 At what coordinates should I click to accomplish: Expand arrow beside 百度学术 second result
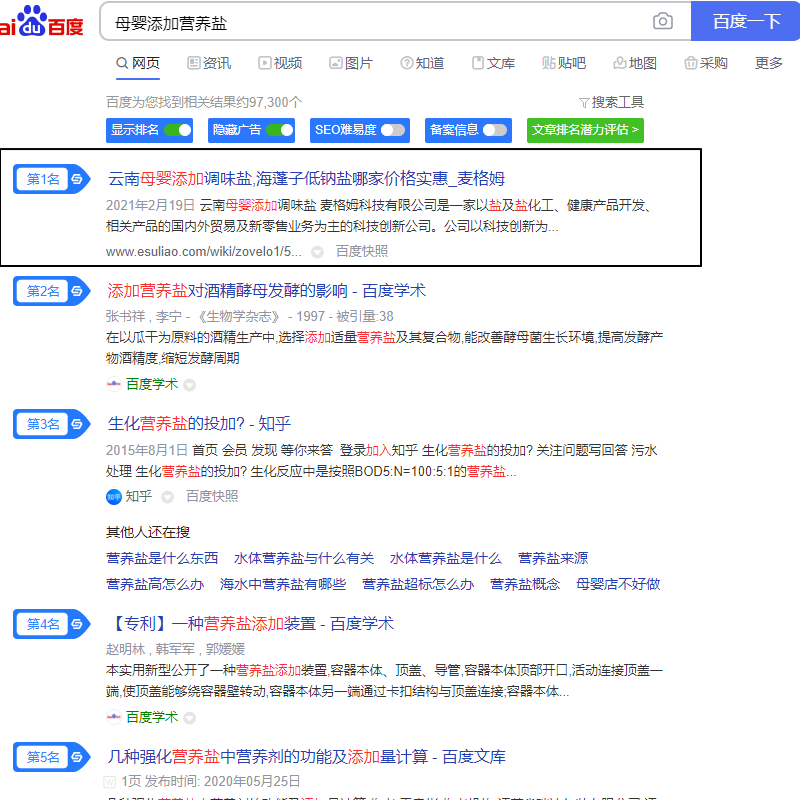[190, 385]
